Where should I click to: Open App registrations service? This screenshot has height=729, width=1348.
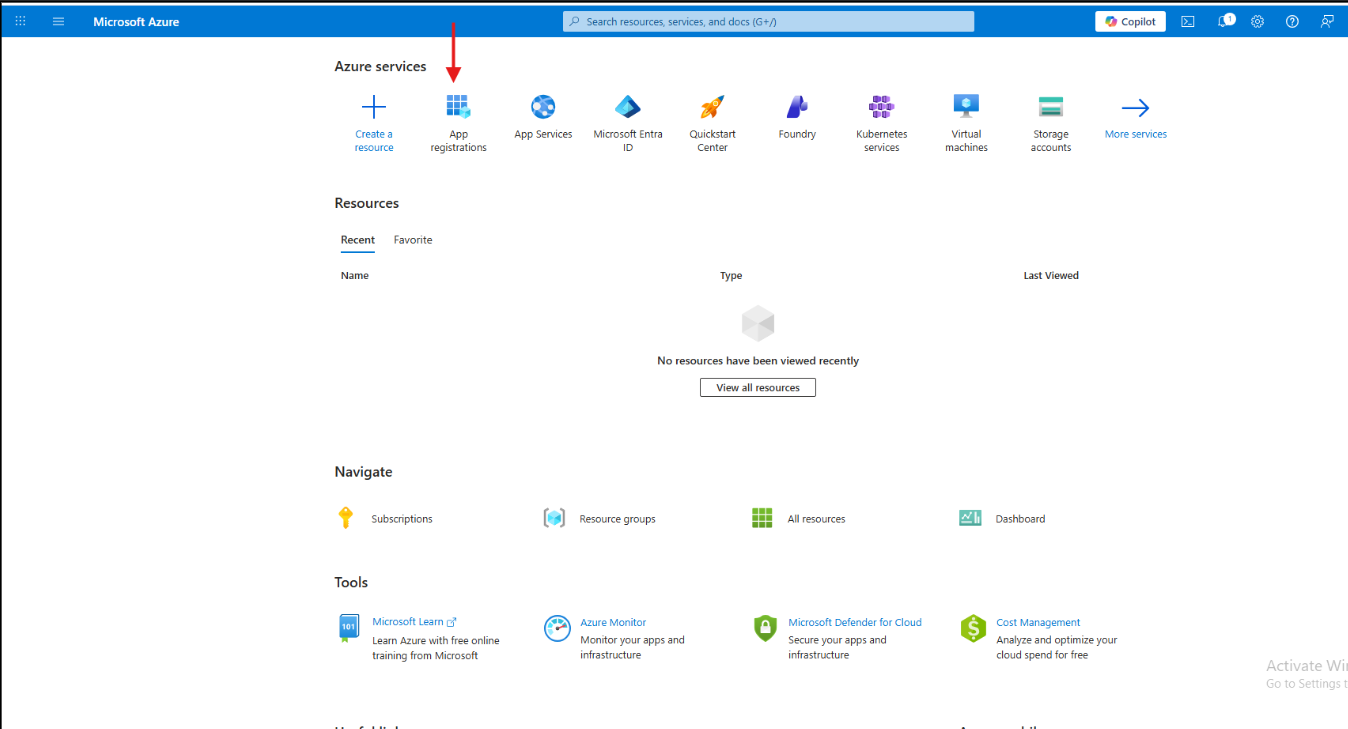[x=458, y=124]
